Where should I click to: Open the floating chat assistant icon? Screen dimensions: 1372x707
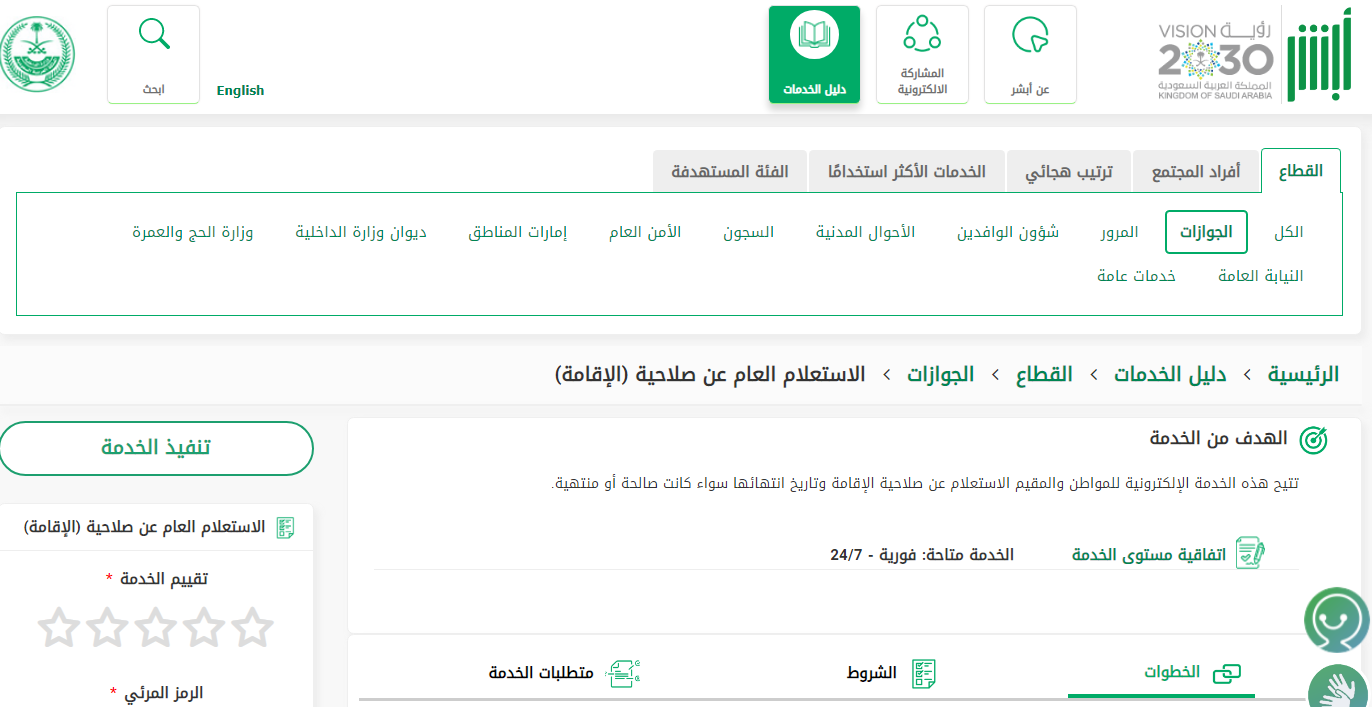pos(1337,620)
